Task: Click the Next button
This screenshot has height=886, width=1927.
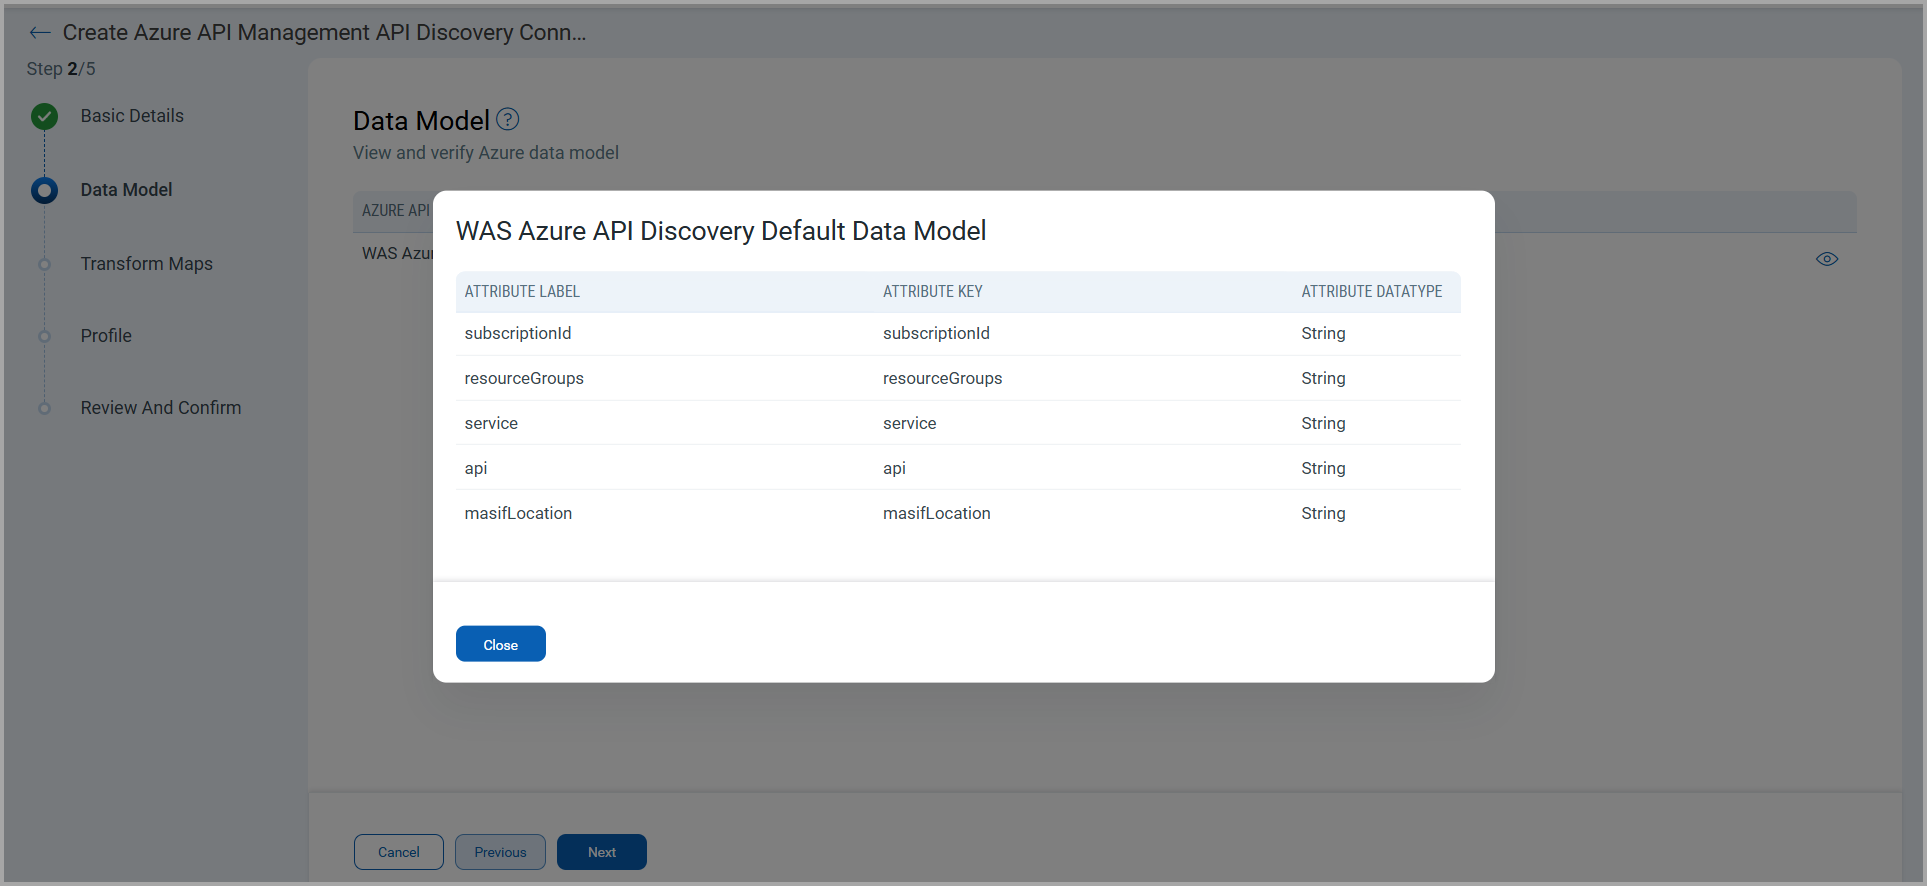Action: (602, 852)
